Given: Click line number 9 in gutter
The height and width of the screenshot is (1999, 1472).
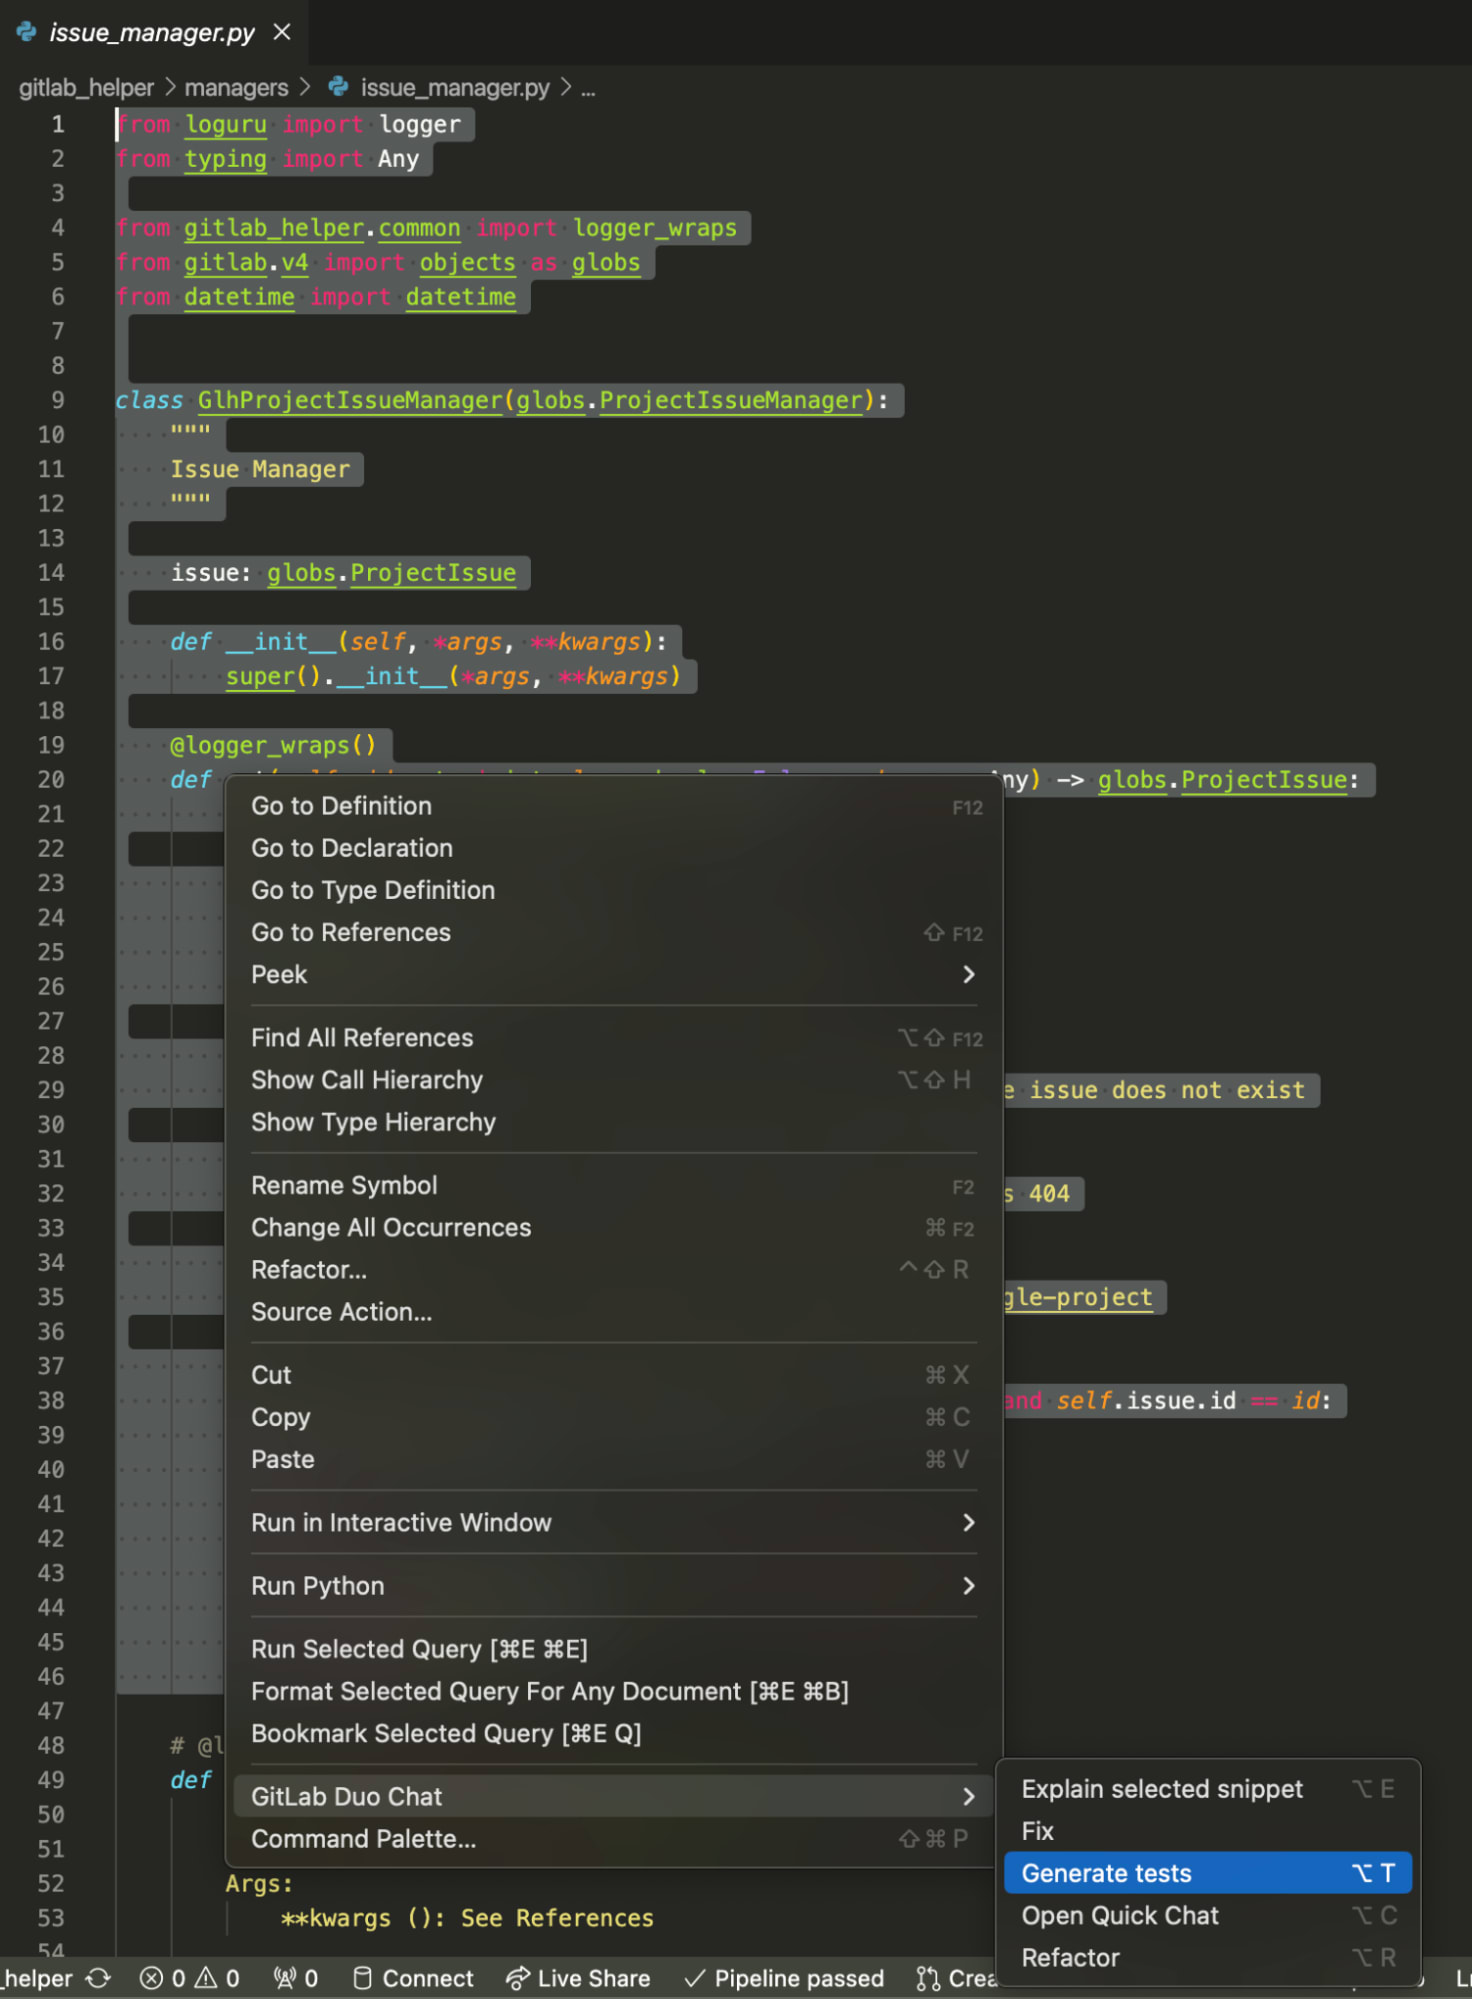Looking at the screenshot, I should (58, 400).
